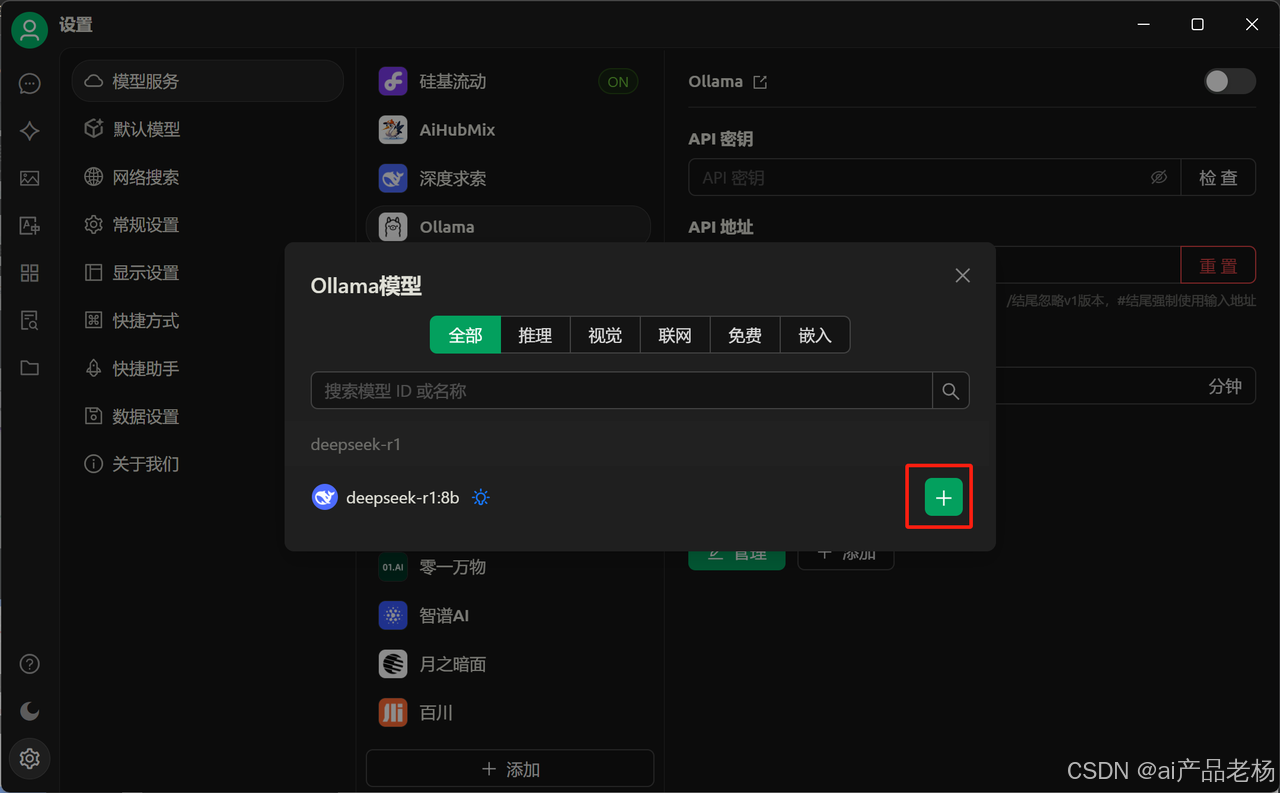Viewport: 1280px width, 793px height.
Task: Open the mini apps grid sidebar icon
Action: 30,273
